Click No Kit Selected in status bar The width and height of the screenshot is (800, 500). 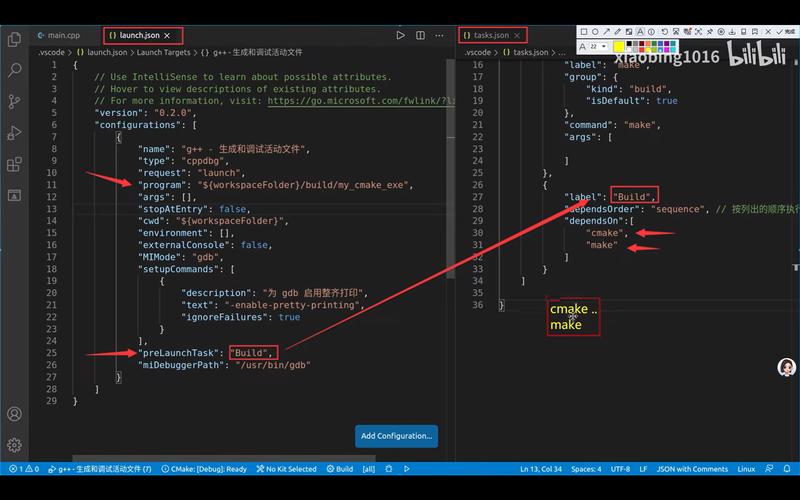286,469
